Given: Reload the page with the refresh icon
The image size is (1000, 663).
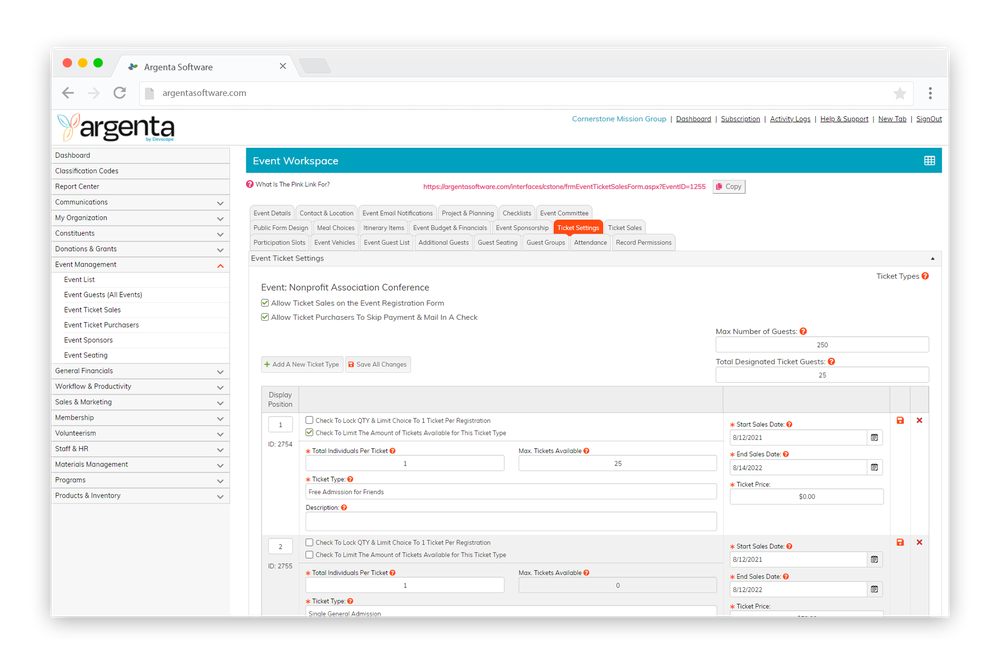Looking at the screenshot, I should coord(119,93).
